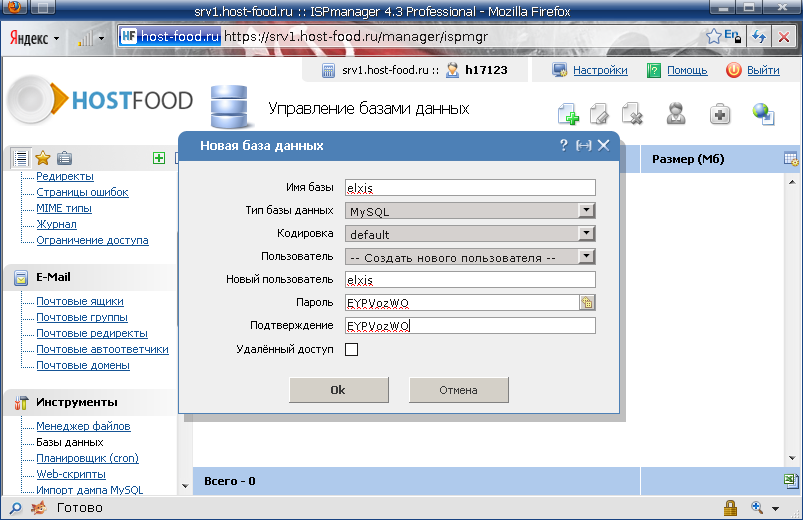Open favorites star icon in sidebar
The height and width of the screenshot is (520, 803).
pyautogui.click(x=43, y=158)
